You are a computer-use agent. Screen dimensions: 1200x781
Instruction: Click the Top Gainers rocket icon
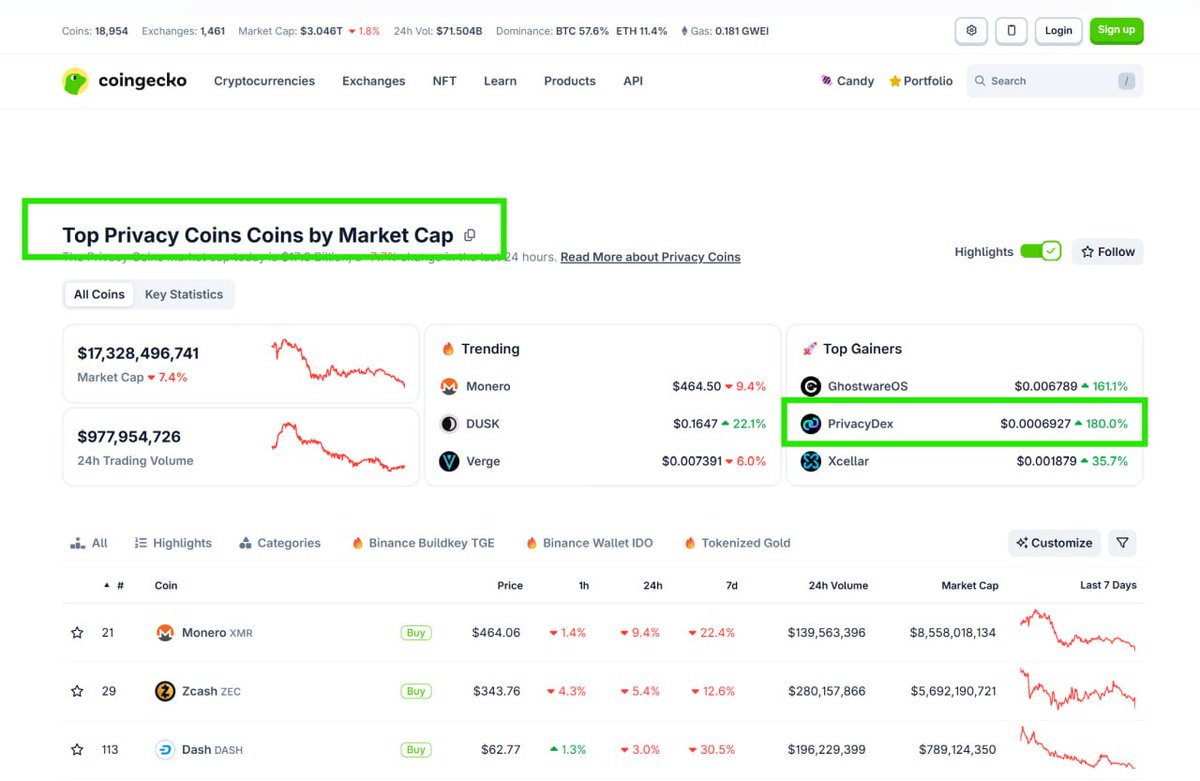[x=809, y=348]
